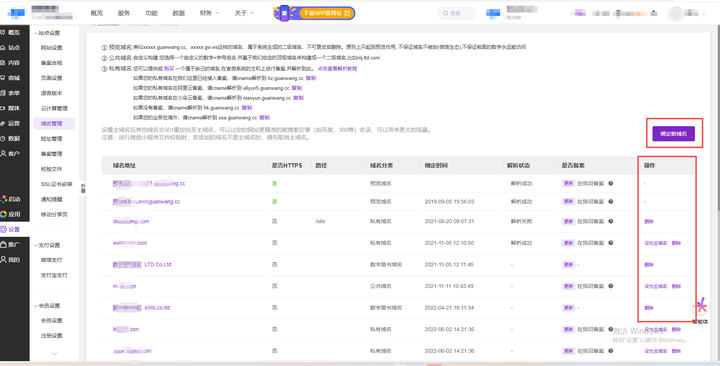
Task: Open 表单 in the dark sidebar
Action: pyautogui.click(x=10, y=93)
